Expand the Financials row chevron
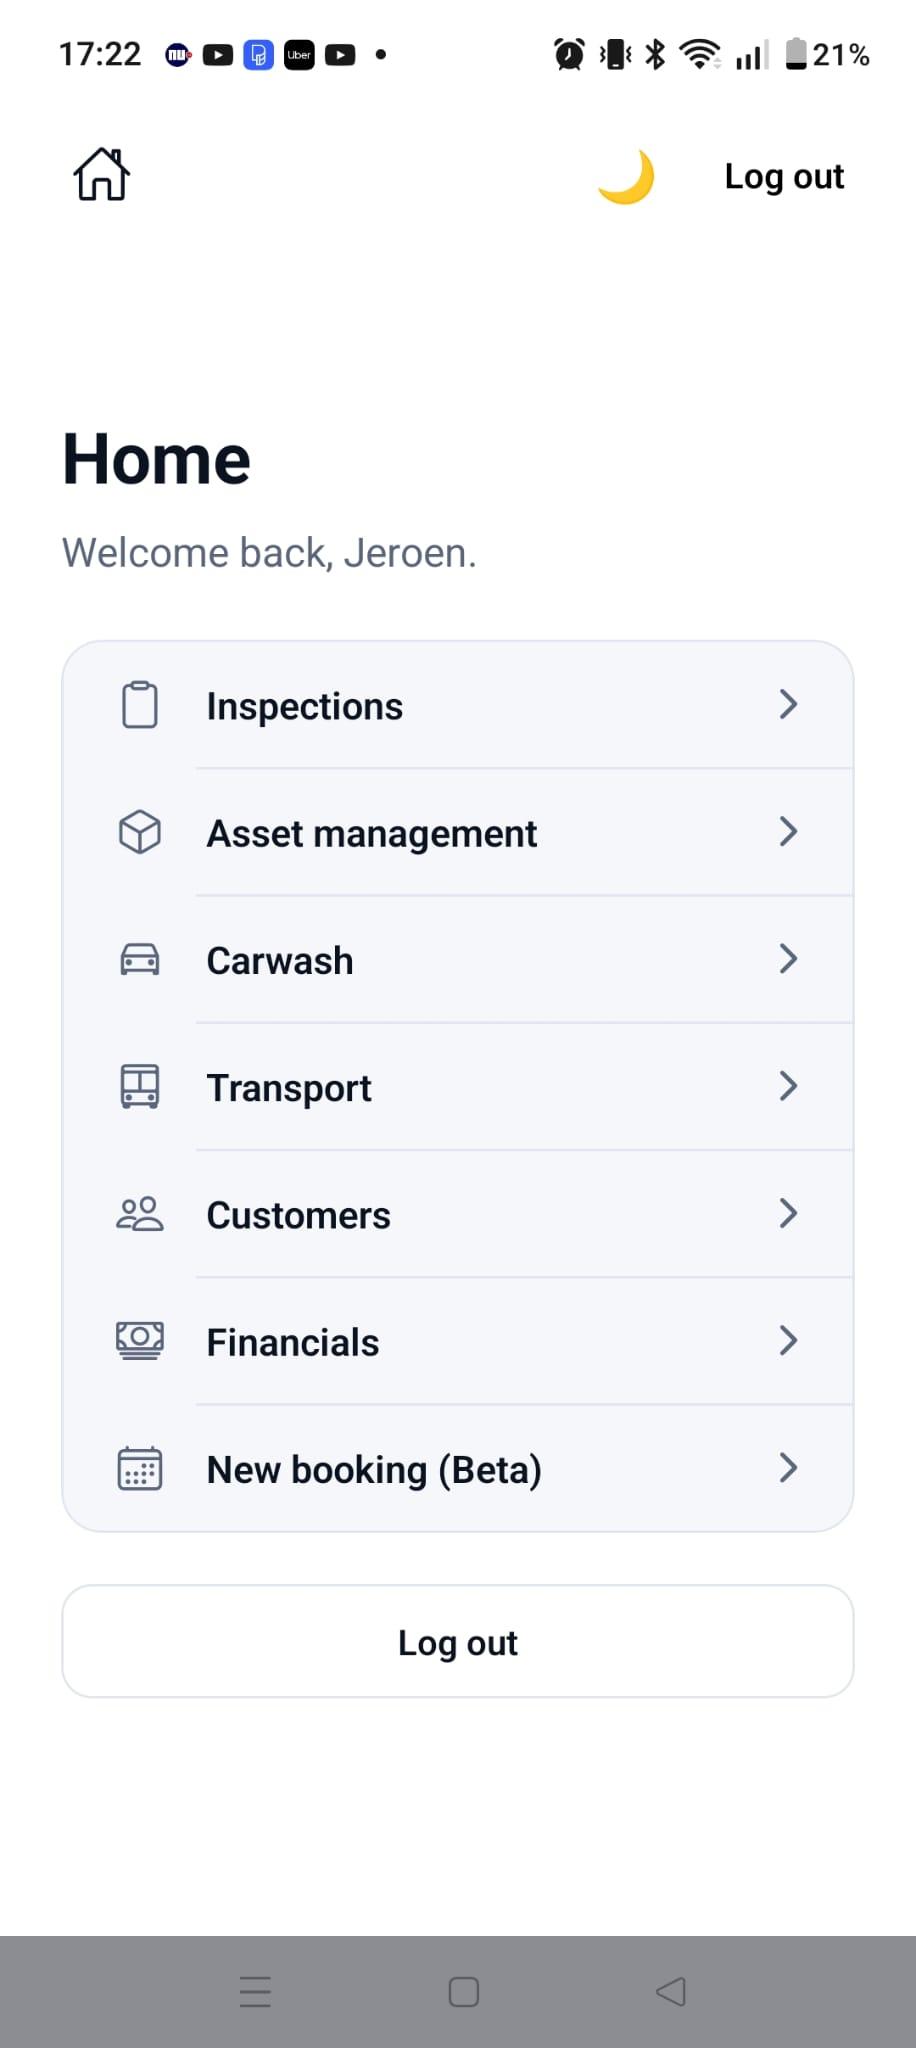Screen dimensions: 916x2048 pos(788,1340)
